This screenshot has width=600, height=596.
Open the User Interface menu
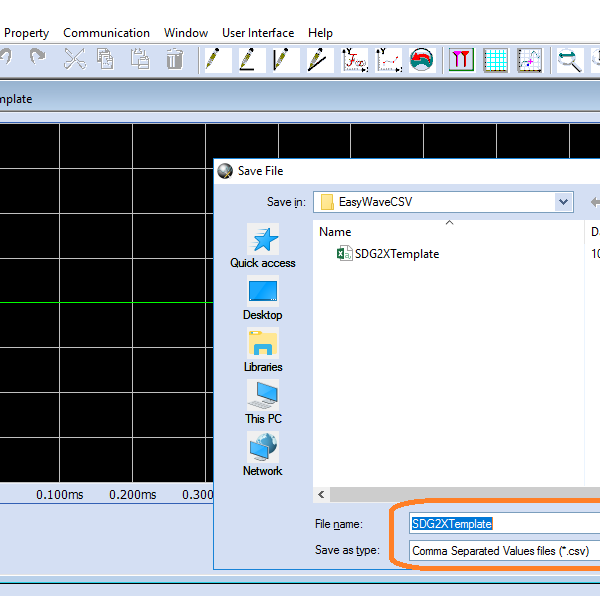(x=258, y=33)
